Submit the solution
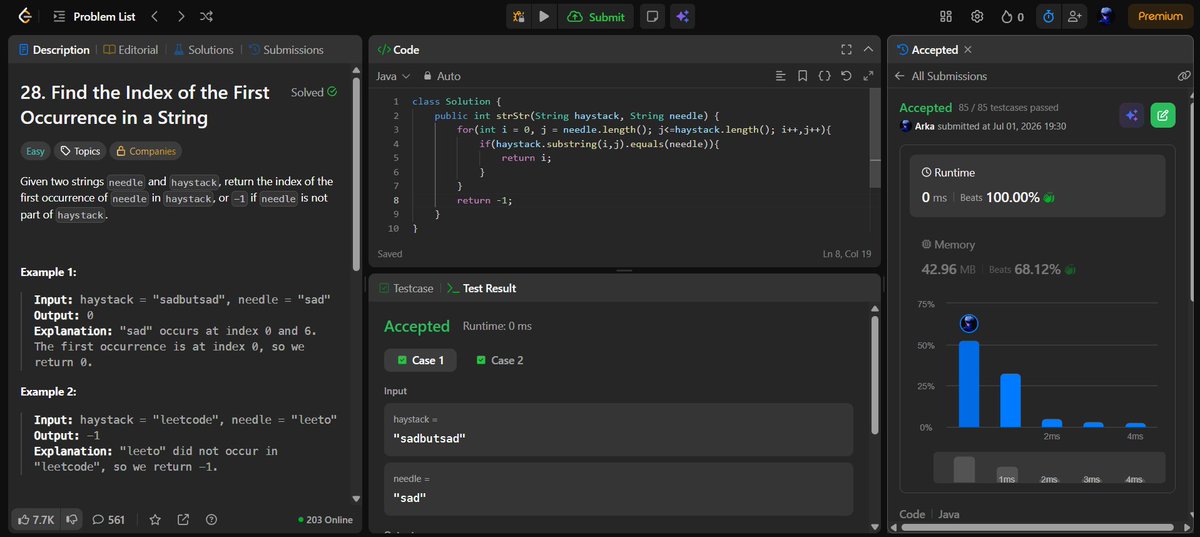Viewport: 1200px width, 537px height. [597, 16]
